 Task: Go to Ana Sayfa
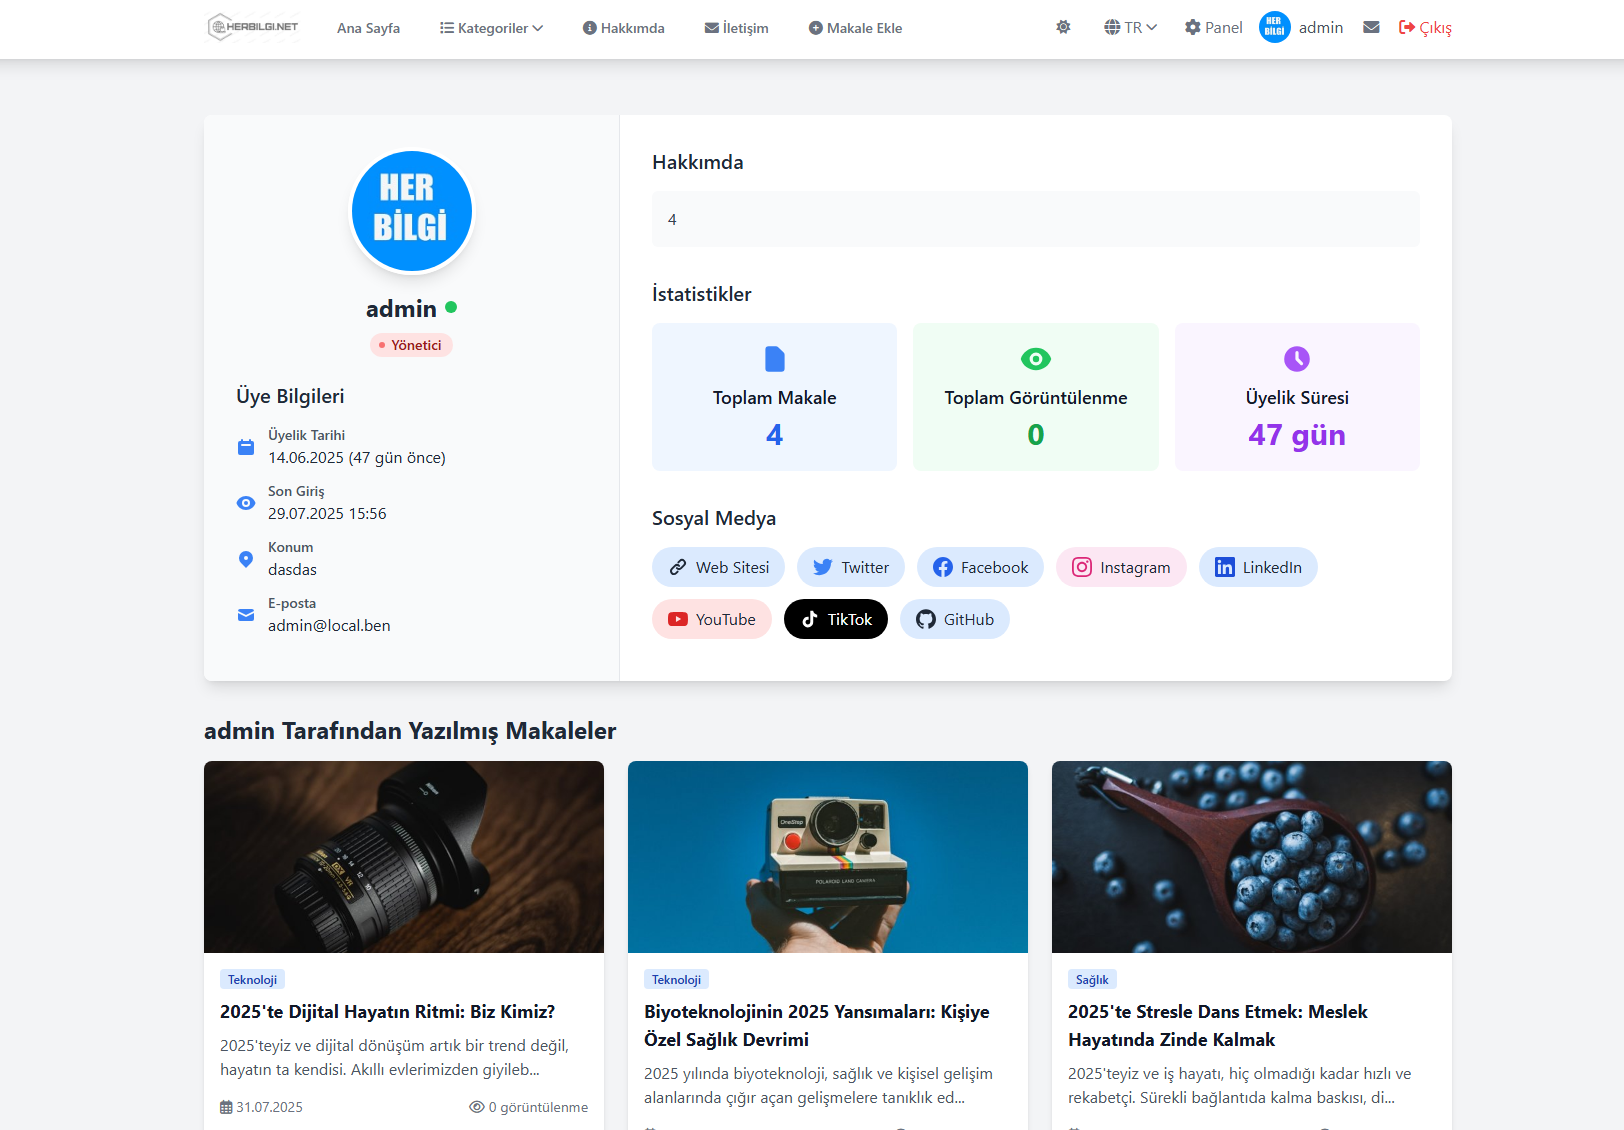pyautogui.click(x=368, y=28)
